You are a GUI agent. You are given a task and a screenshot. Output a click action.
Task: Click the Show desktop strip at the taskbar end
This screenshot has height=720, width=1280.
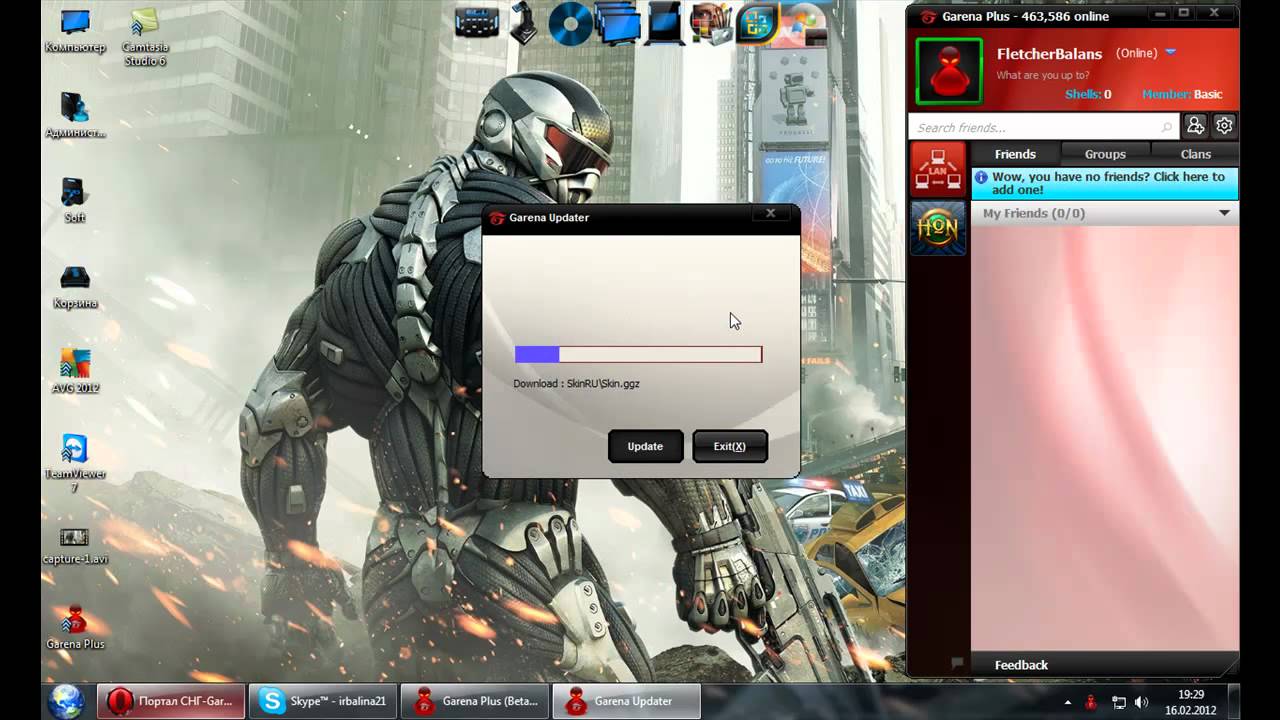point(1234,701)
